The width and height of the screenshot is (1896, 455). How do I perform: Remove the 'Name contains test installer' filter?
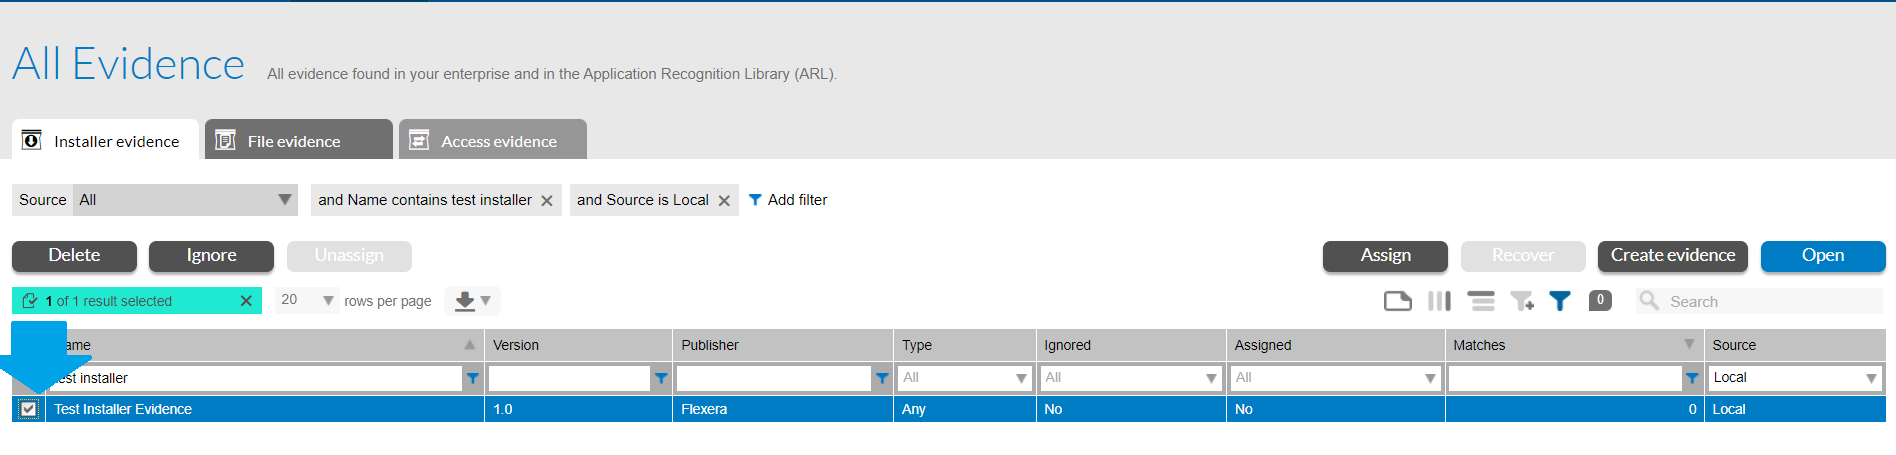tap(547, 201)
